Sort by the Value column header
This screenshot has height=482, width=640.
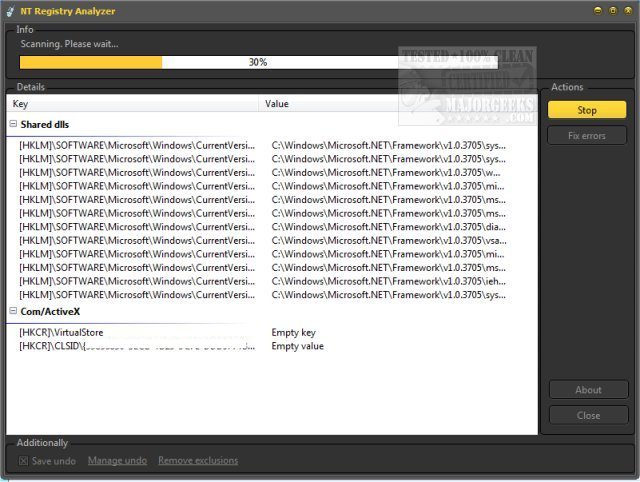[398, 104]
